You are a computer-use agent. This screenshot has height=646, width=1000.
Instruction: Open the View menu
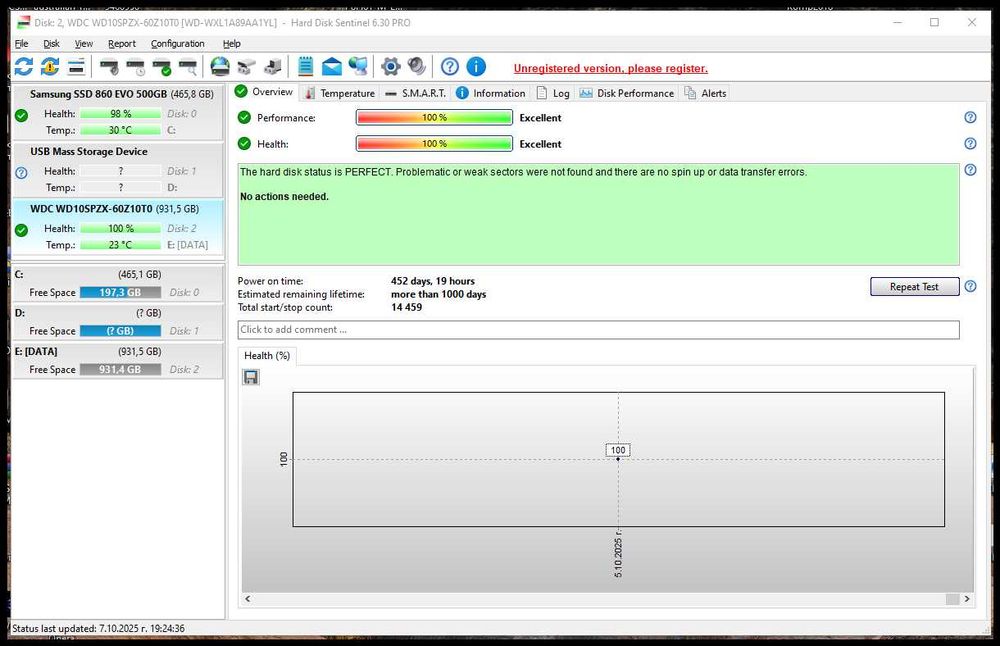coord(84,43)
